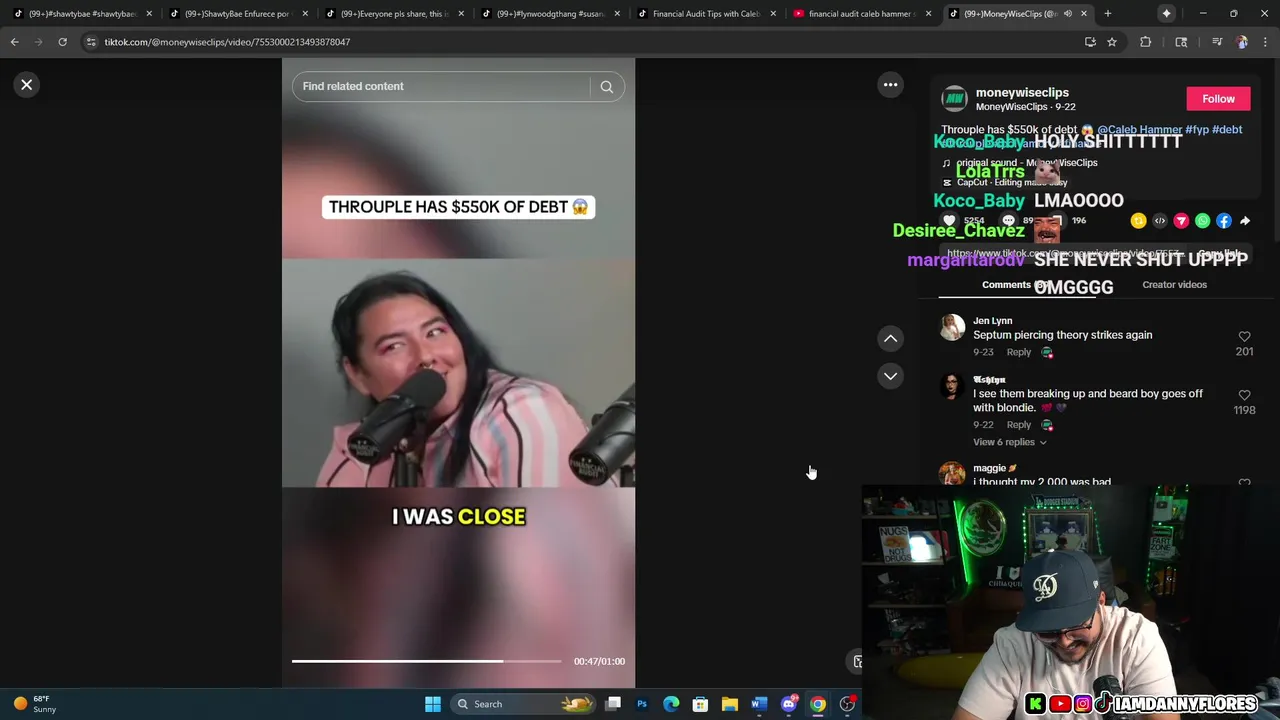Open weather widget showing Sunny
The height and width of the screenshot is (720, 1280).
point(35,704)
